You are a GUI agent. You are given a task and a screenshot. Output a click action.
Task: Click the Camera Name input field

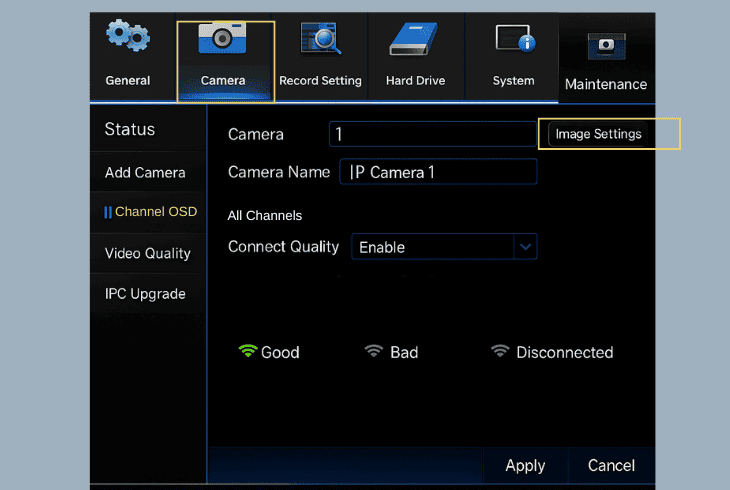click(438, 172)
